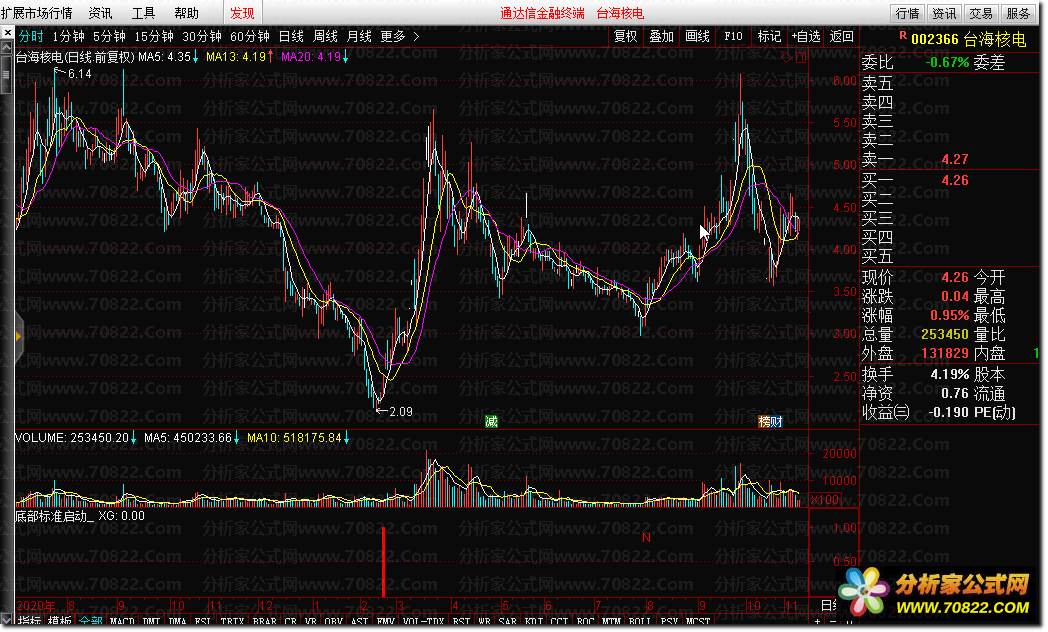The width and height of the screenshot is (1048, 632).
Task: Switch indicator to BRAR
Action: tap(265, 621)
